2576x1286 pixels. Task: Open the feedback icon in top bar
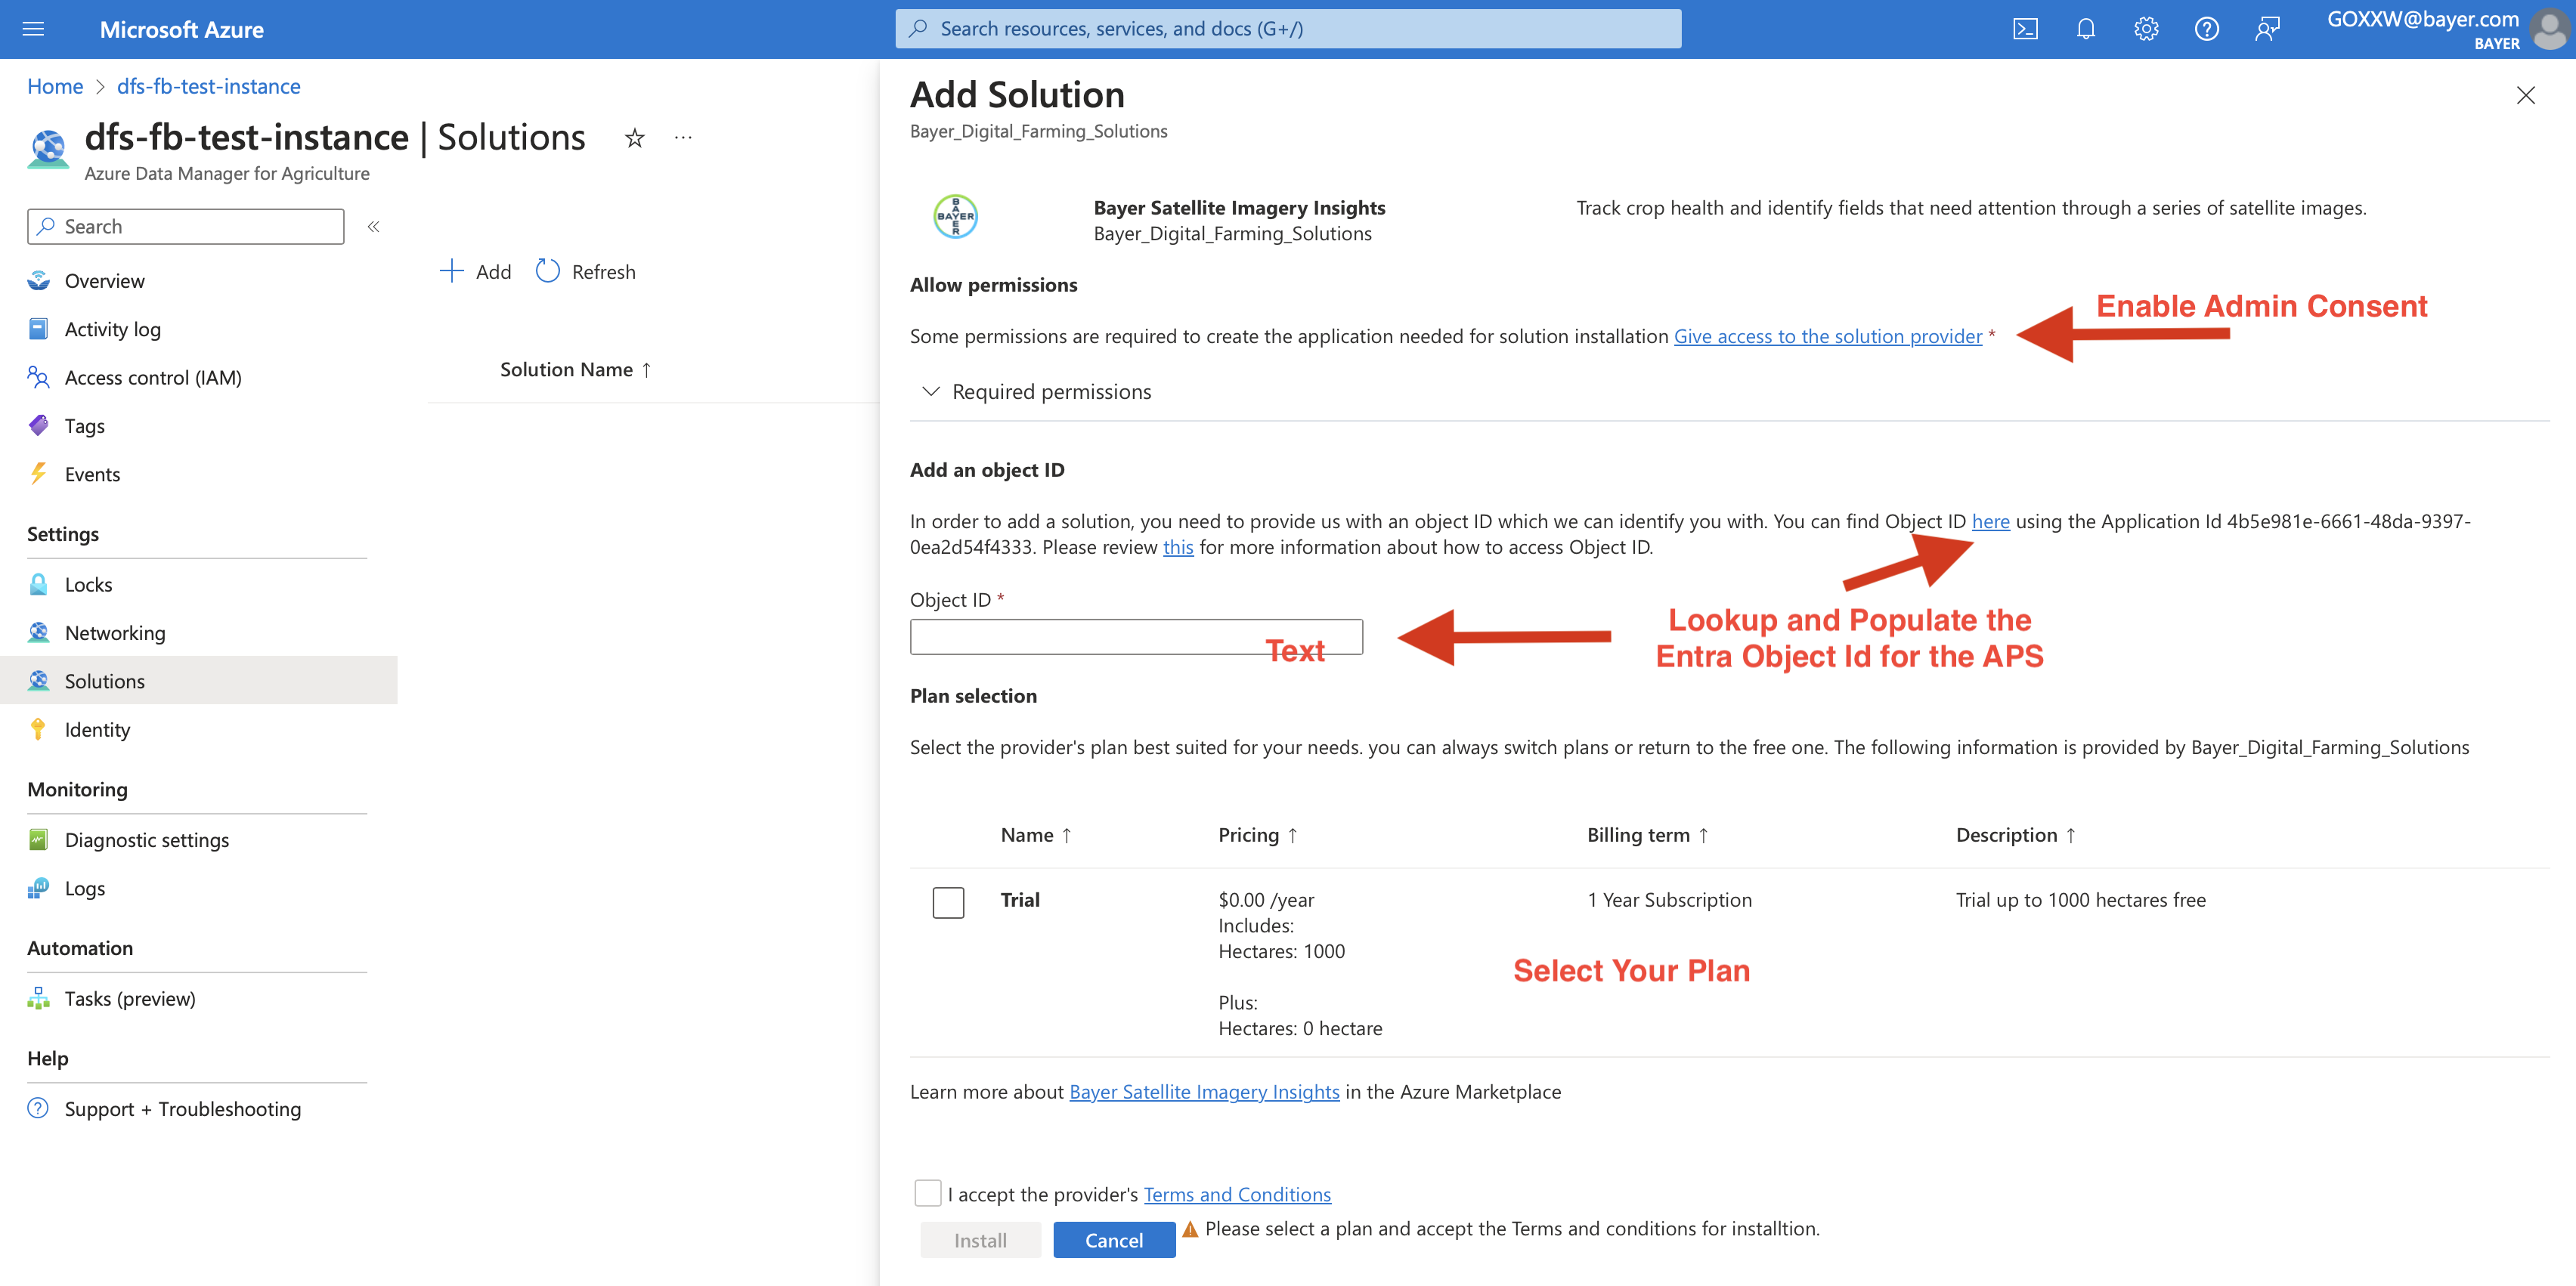[x=2267, y=29]
